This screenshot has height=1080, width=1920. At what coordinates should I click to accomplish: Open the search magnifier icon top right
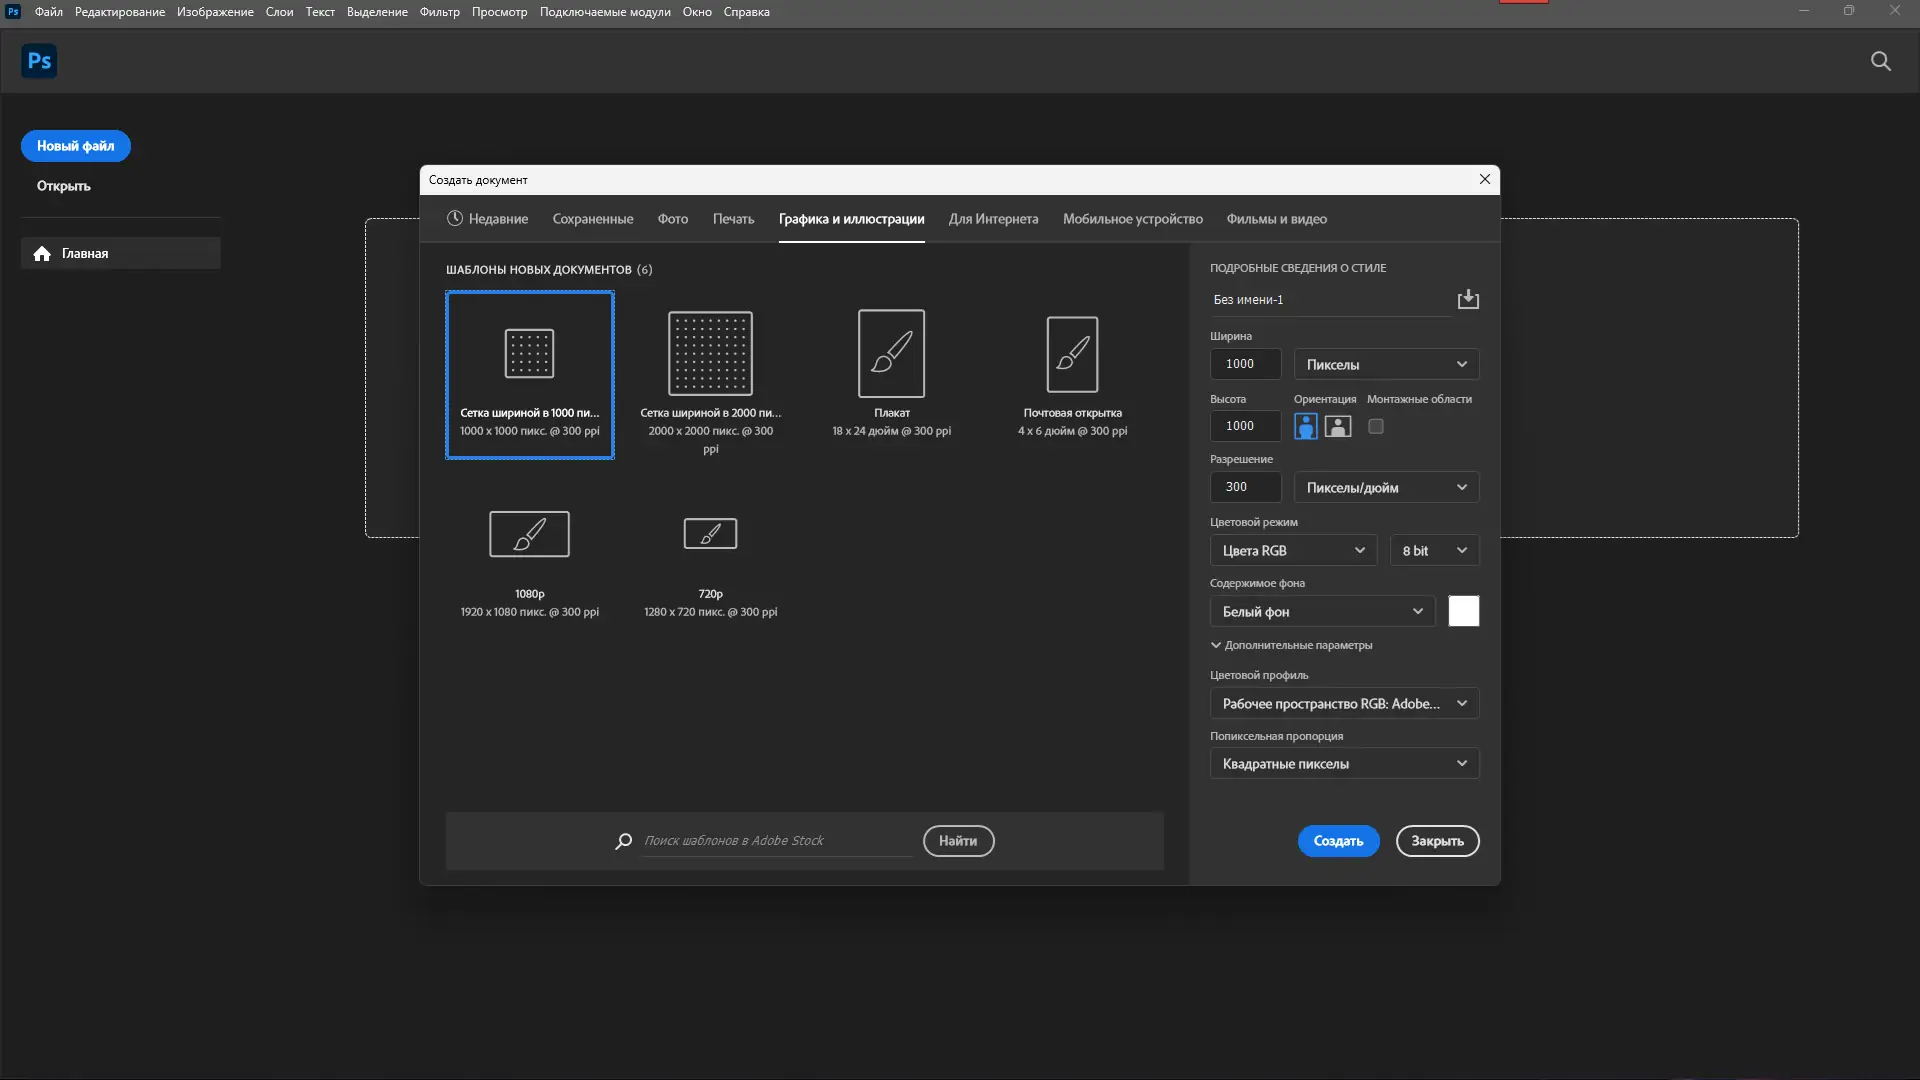tap(1880, 61)
